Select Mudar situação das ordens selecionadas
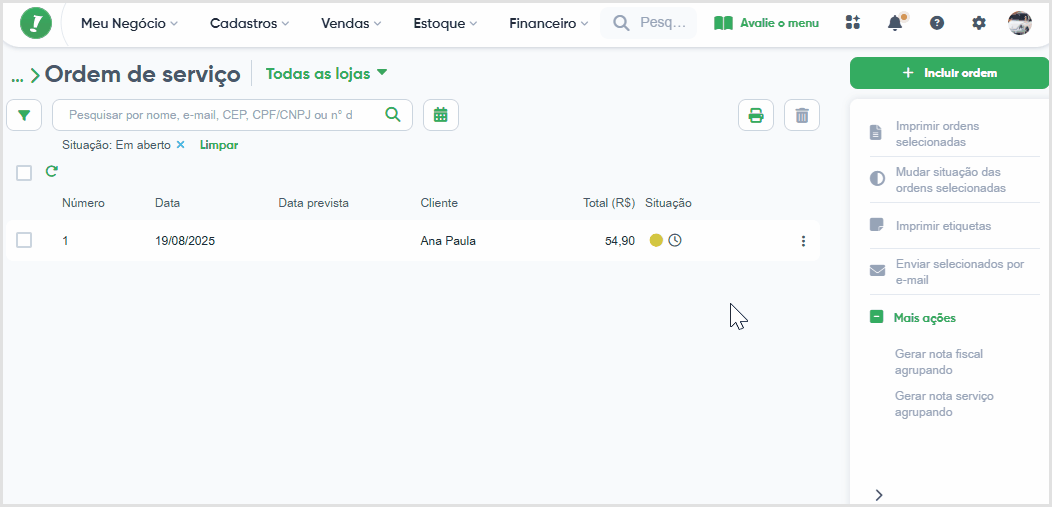The height and width of the screenshot is (507, 1052). (951, 180)
